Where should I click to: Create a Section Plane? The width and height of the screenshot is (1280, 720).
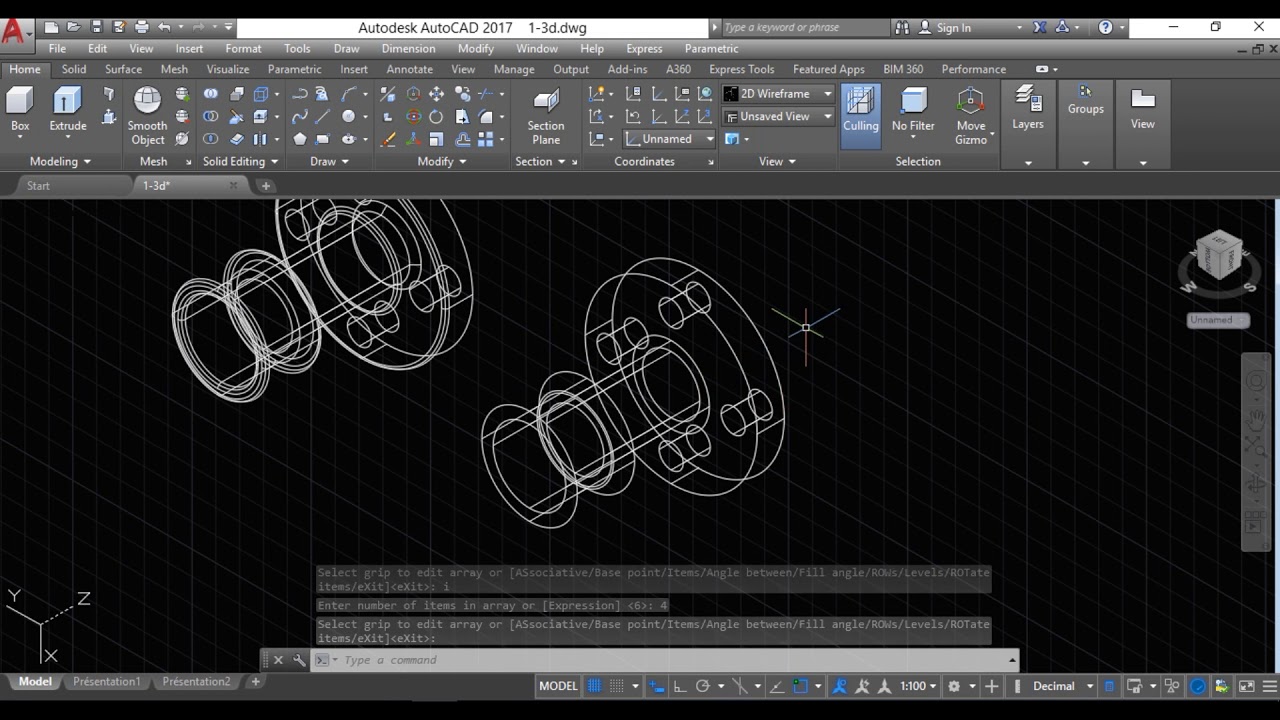tap(546, 115)
